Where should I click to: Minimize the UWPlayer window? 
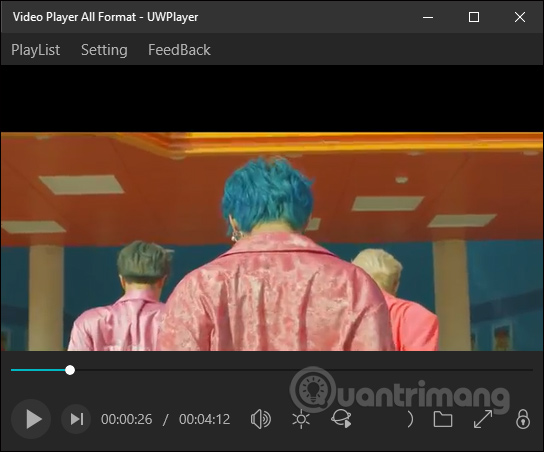click(428, 17)
